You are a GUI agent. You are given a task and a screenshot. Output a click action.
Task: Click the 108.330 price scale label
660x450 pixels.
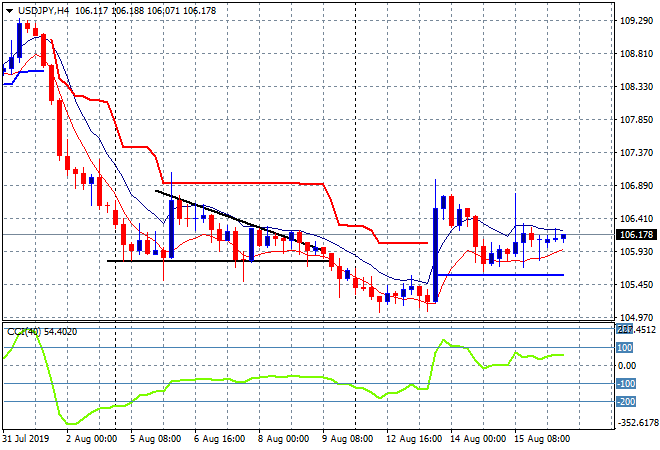[x=637, y=87]
